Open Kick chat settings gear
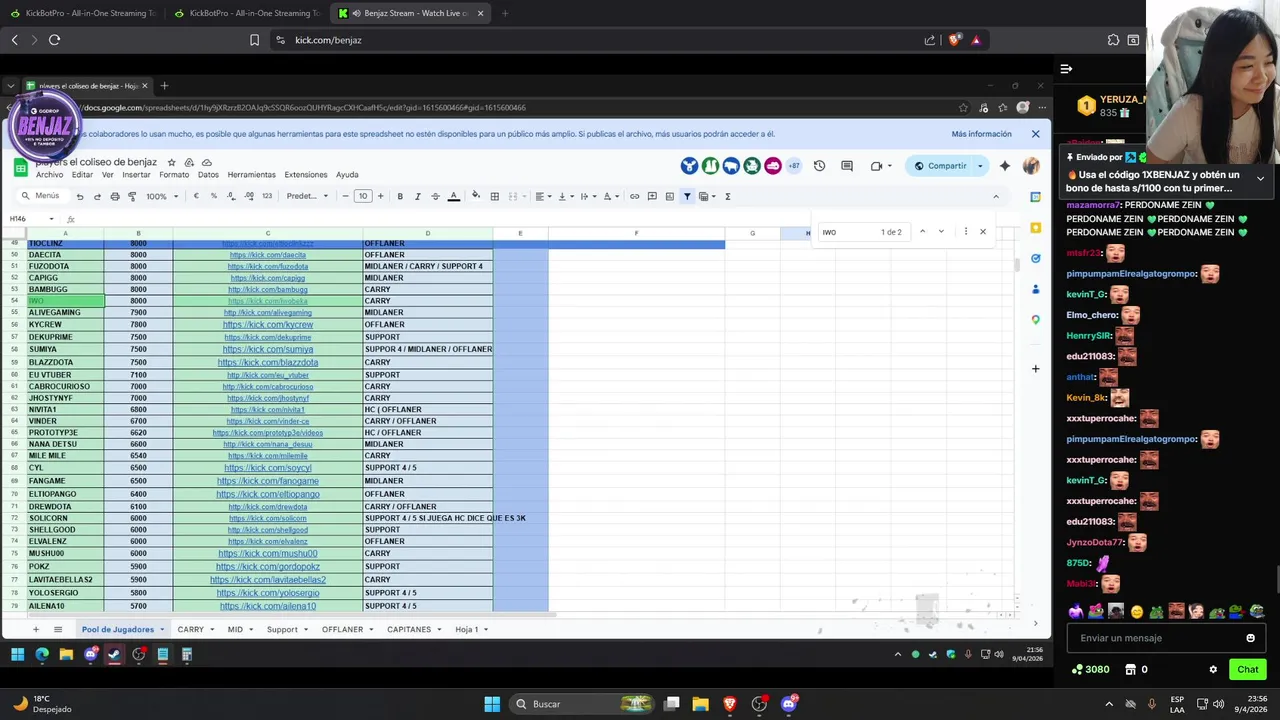The image size is (1280, 720). [1213, 669]
